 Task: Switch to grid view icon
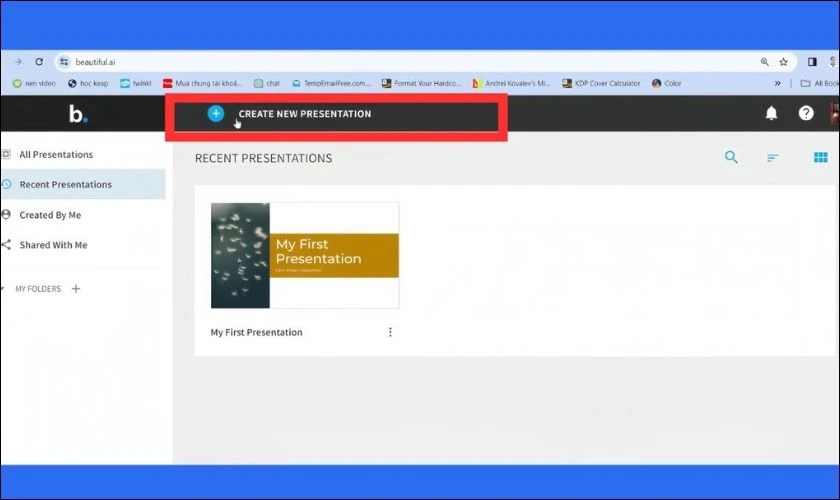tap(821, 157)
